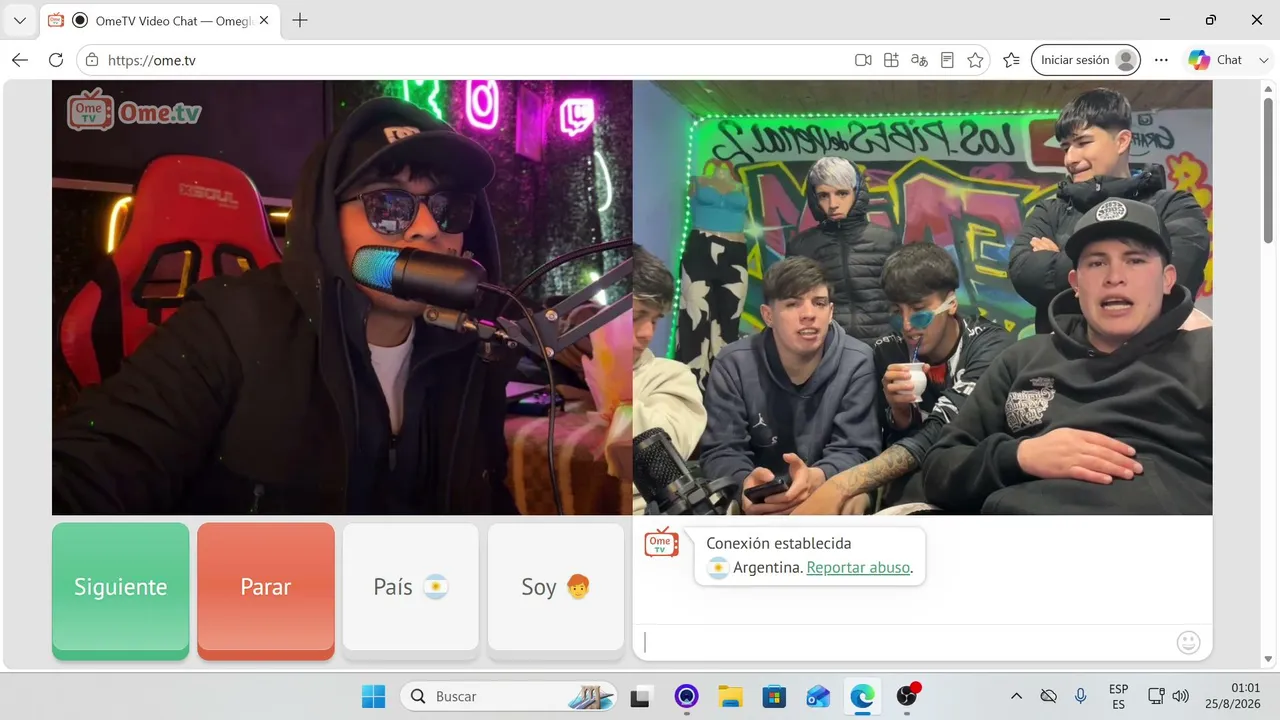Expand the arrow beside Copilot Chat
This screenshot has height=720, width=1280.
pos(1264,60)
